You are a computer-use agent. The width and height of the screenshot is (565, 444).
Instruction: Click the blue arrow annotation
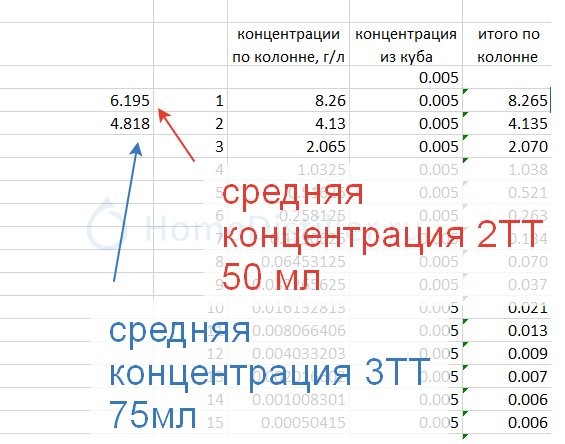click(x=127, y=212)
